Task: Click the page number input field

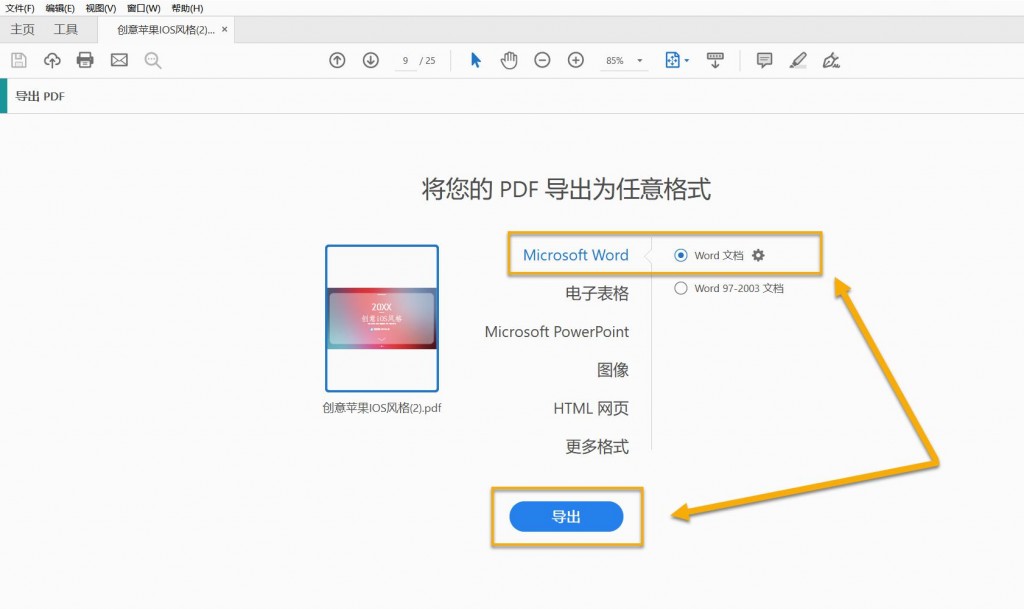Action: click(x=406, y=61)
